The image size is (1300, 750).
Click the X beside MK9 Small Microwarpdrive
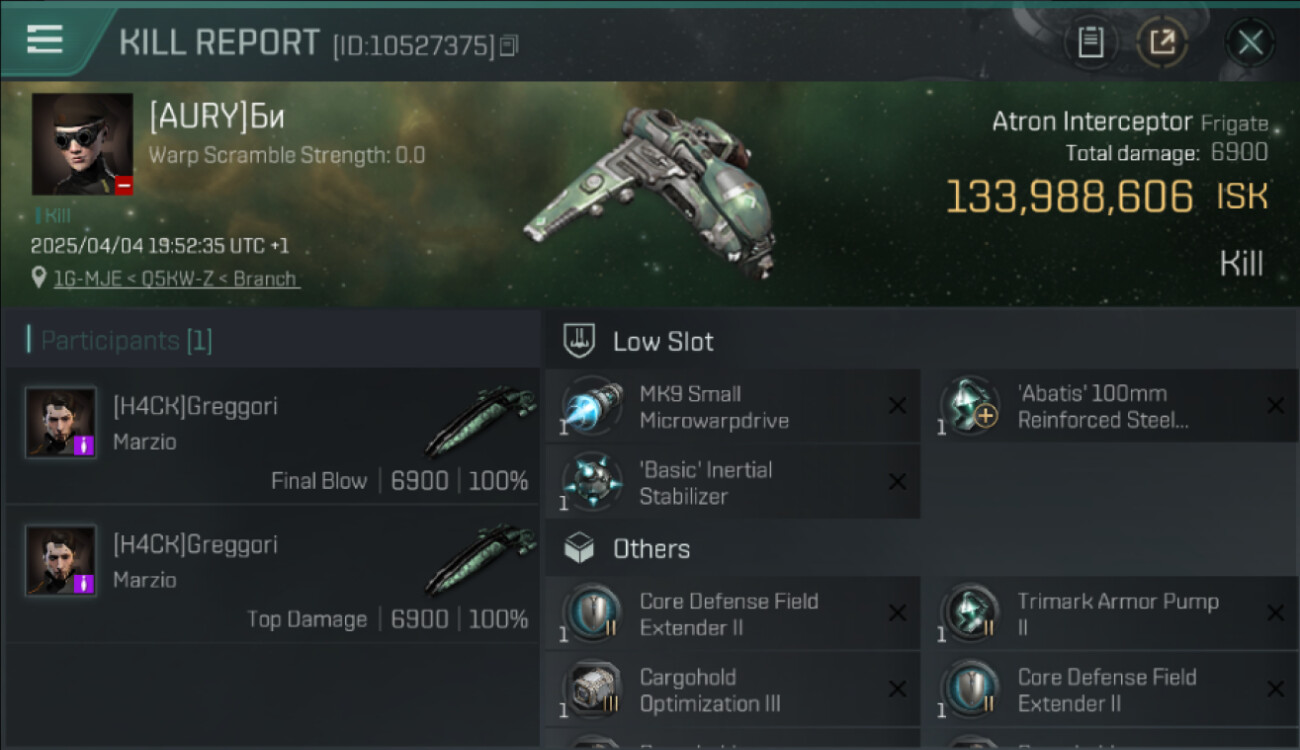(x=897, y=406)
